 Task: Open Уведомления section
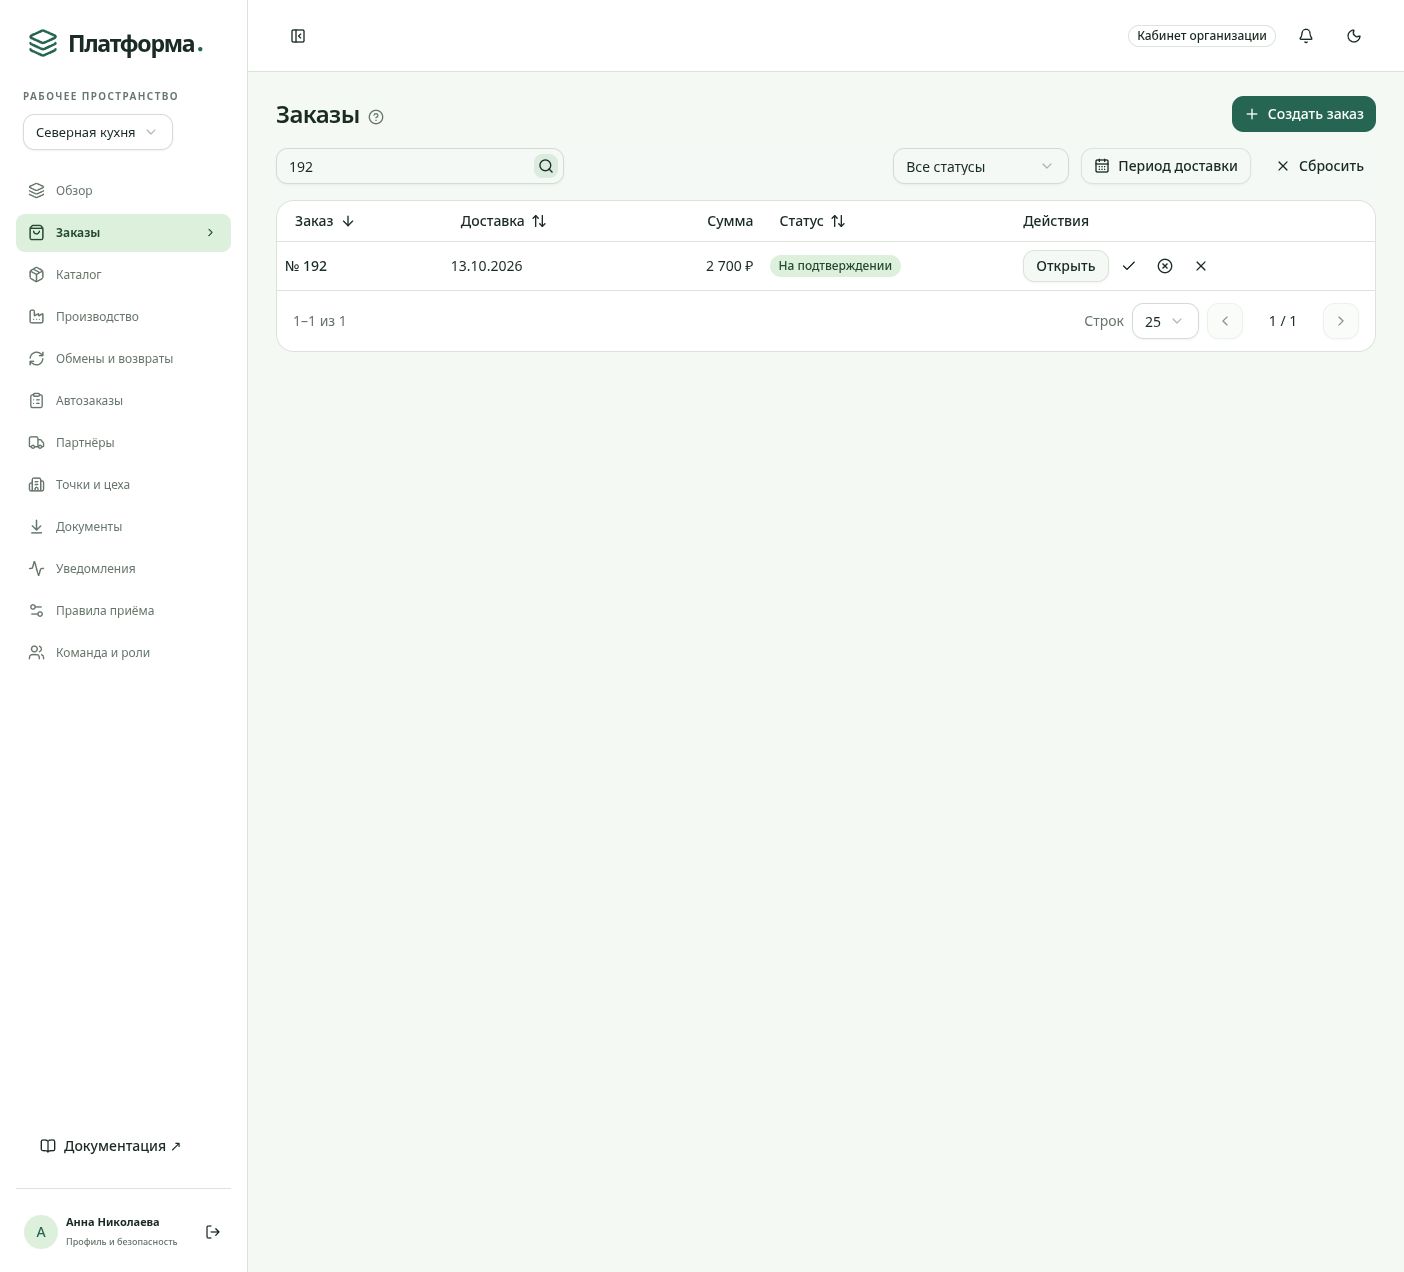point(123,569)
